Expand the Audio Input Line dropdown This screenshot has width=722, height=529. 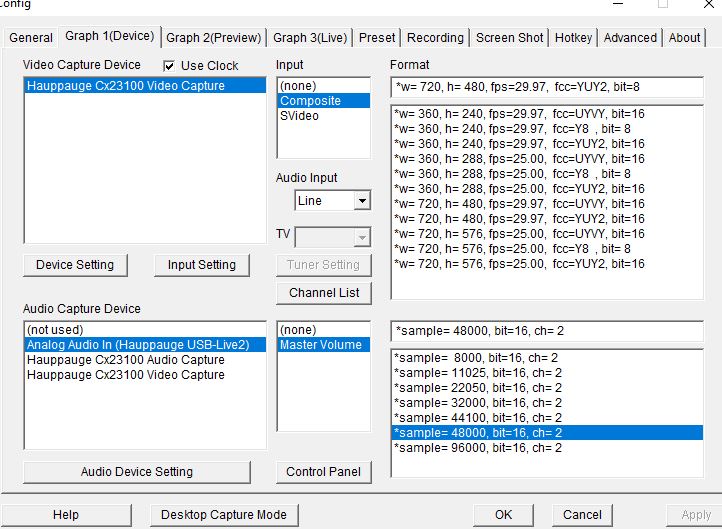coord(362,201)
